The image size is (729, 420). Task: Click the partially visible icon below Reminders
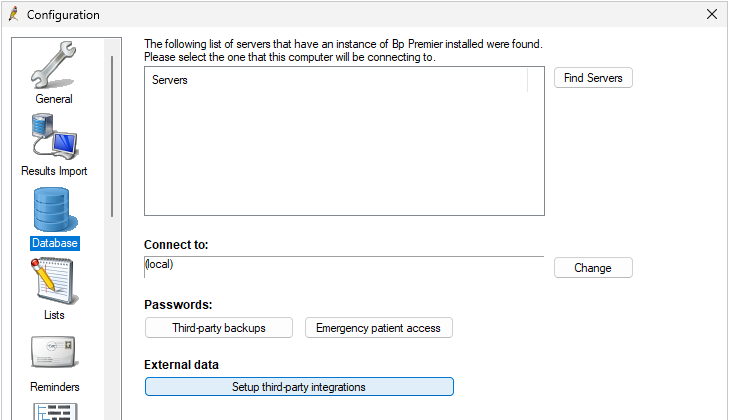(x=54, y=411)
